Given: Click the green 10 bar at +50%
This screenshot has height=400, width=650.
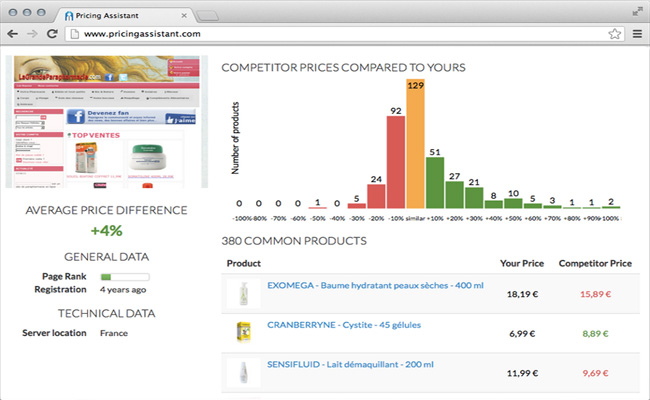Looking at the screenshot, I should point(513,203).
